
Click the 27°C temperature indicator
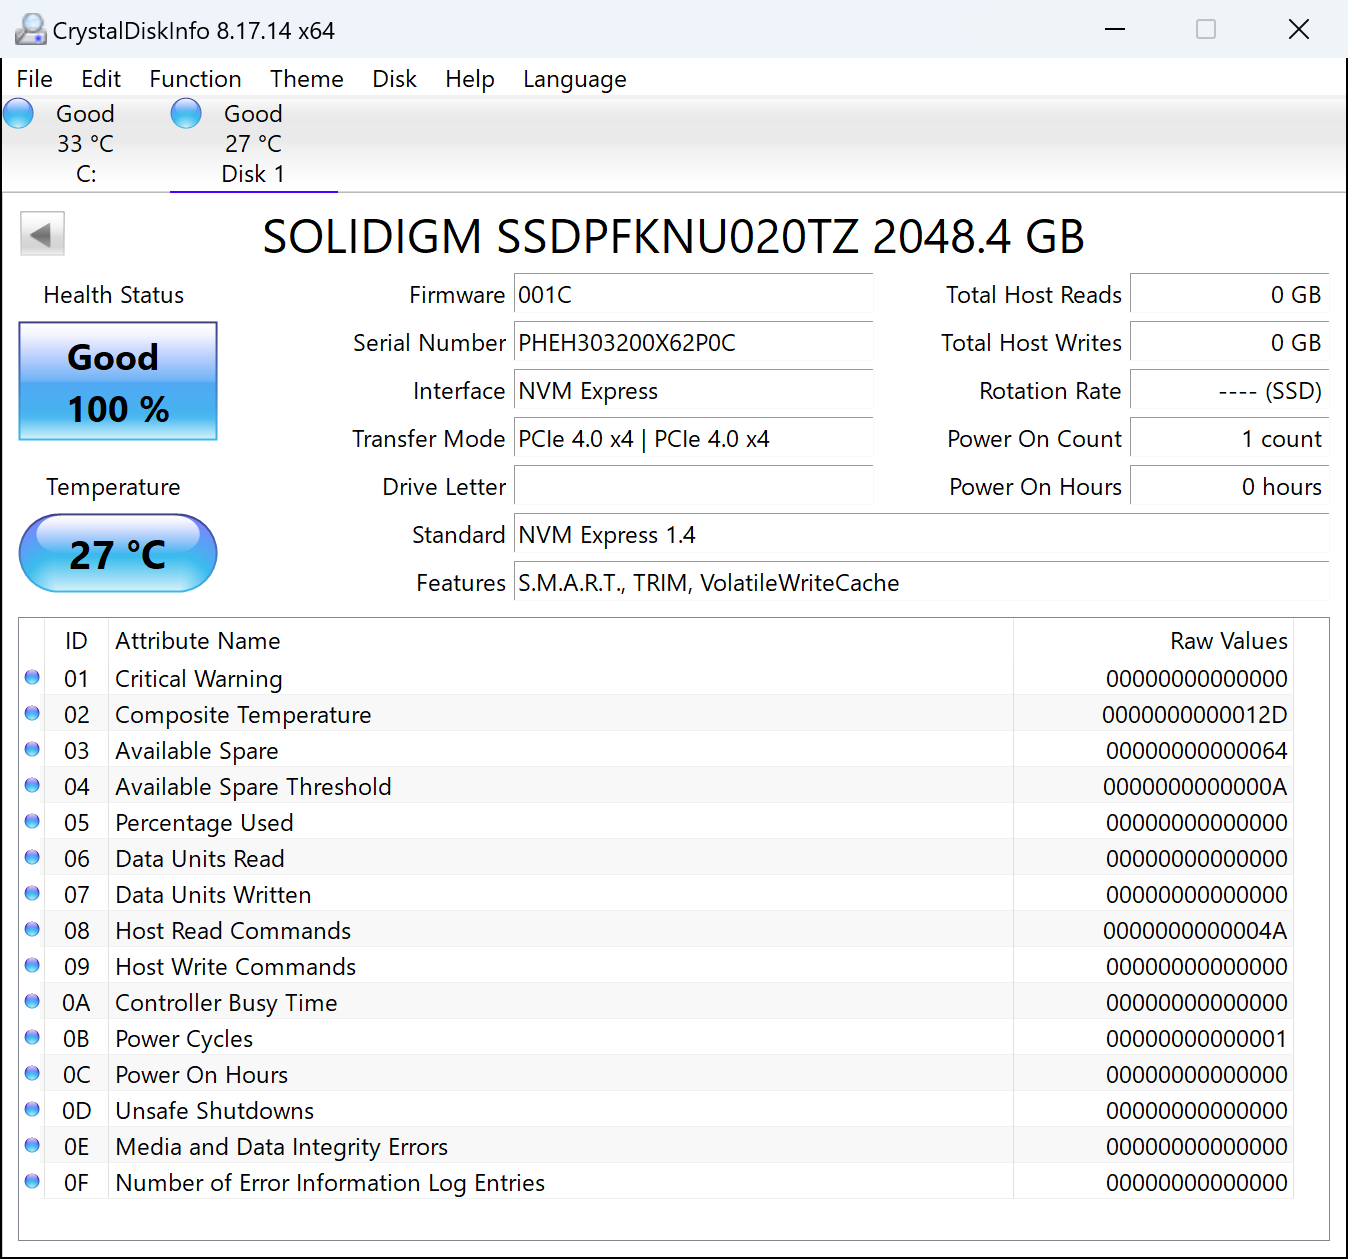(x=117, y=553)
